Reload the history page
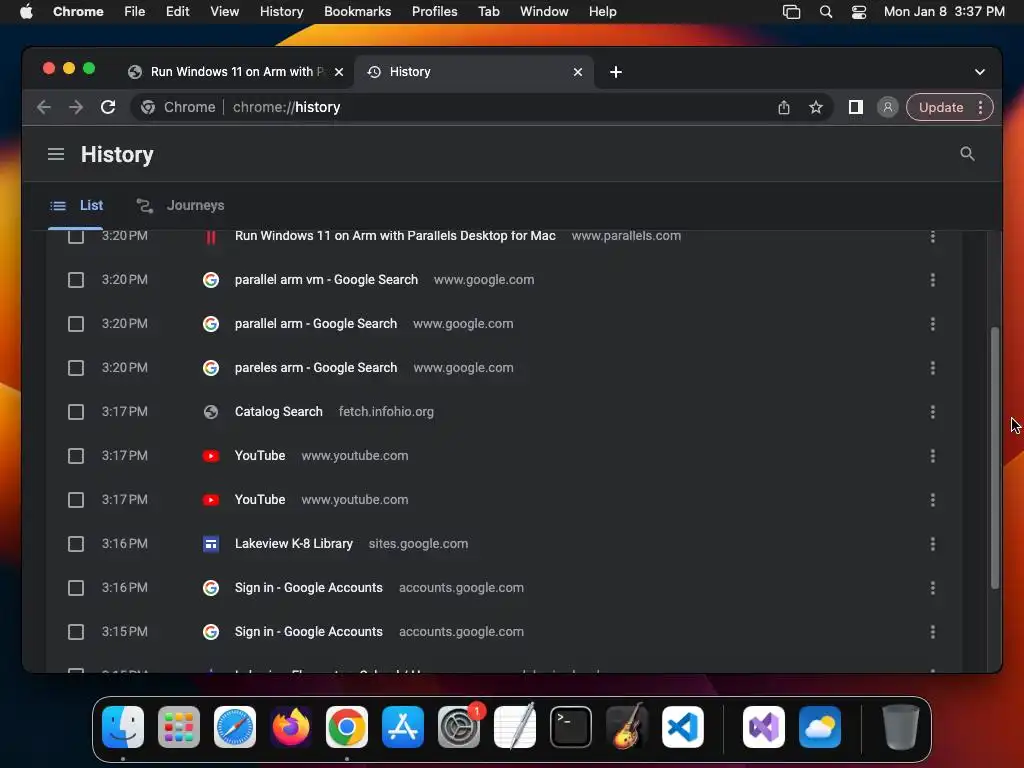The image size is (1024, 768). (x=108, y=107)
